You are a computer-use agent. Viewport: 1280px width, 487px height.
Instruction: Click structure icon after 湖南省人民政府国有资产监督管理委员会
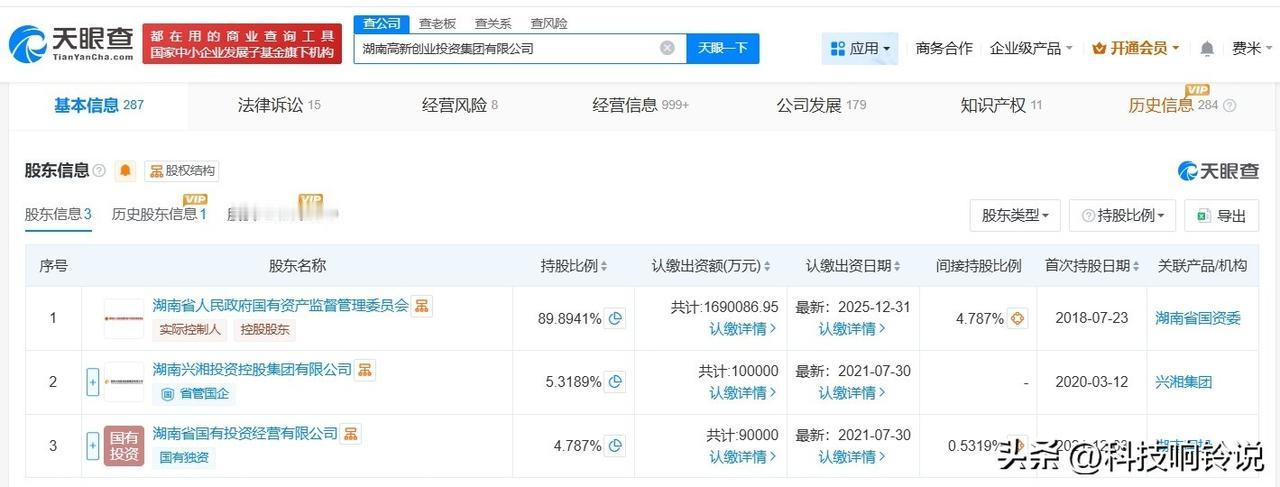tap(422, 306)
